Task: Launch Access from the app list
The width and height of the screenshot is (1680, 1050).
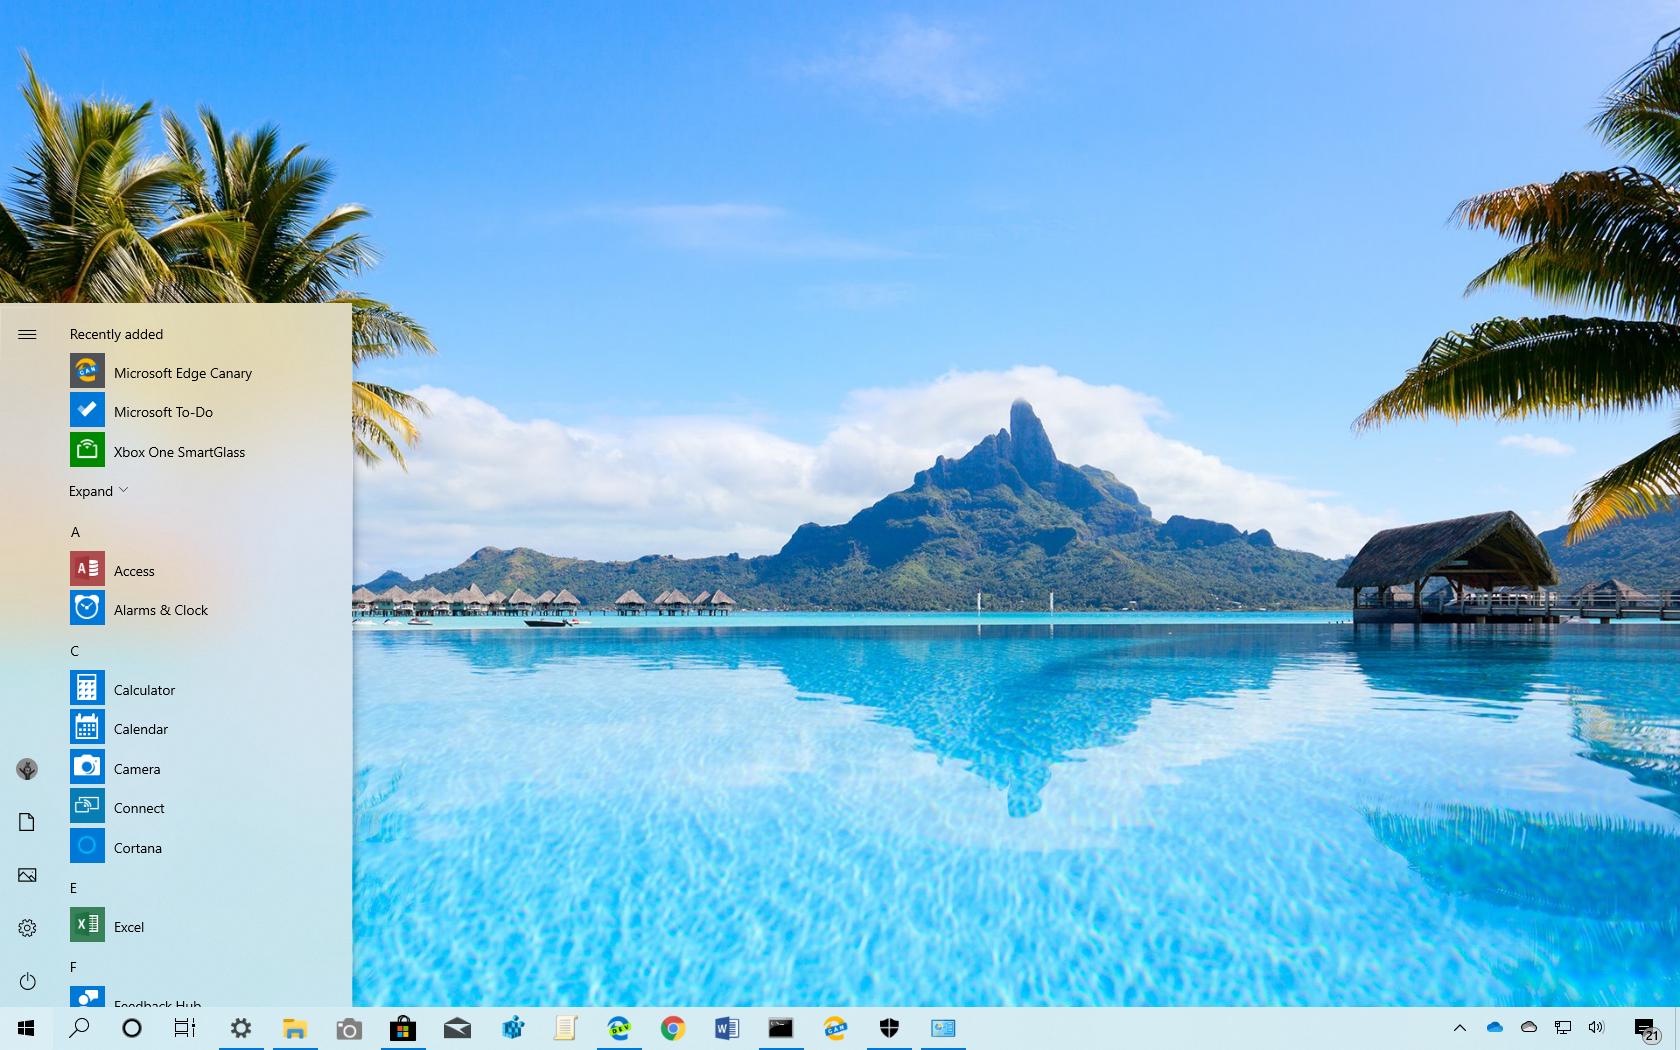Action: tap(134, 570)
